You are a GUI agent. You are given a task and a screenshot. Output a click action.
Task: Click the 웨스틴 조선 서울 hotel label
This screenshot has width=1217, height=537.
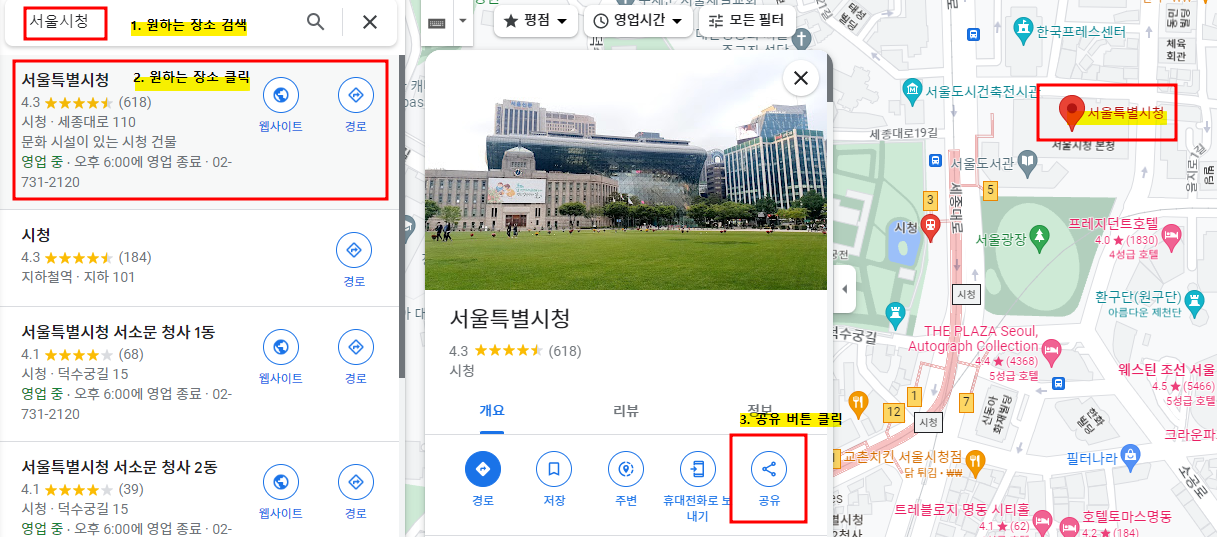pos(1166,370)
